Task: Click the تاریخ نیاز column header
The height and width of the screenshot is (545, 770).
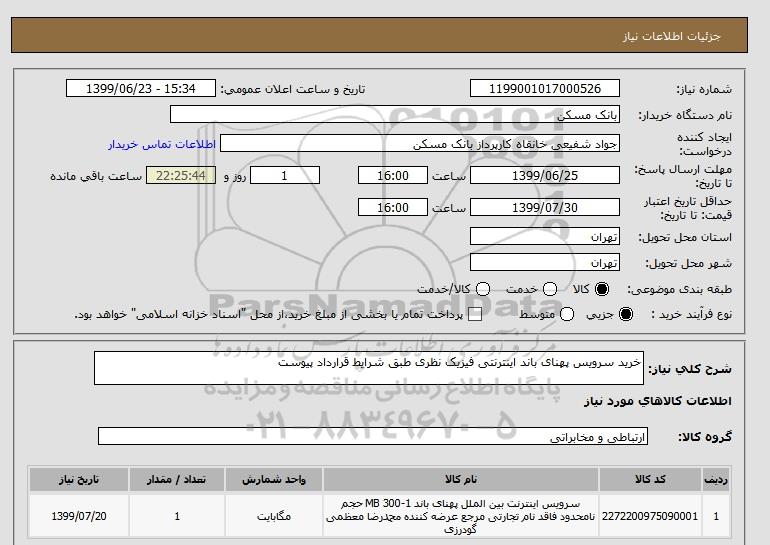Action: pyautogui.click(x=79, y=479)
